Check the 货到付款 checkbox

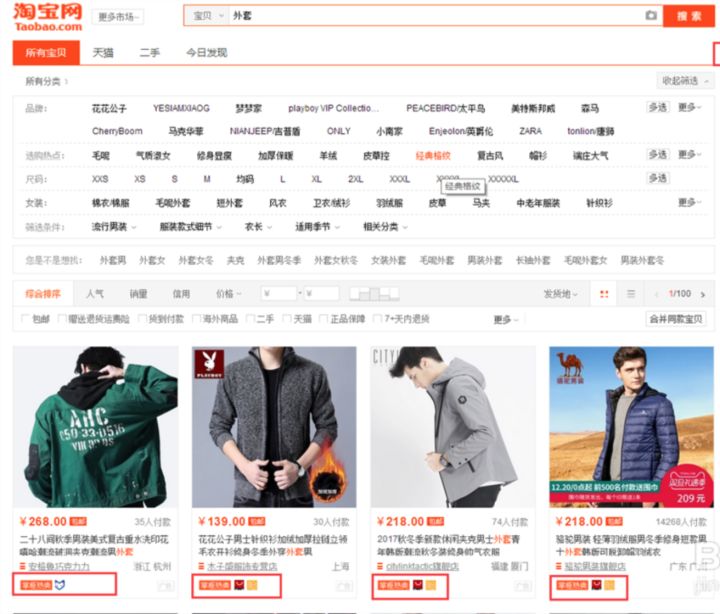[x=142, y=319]
